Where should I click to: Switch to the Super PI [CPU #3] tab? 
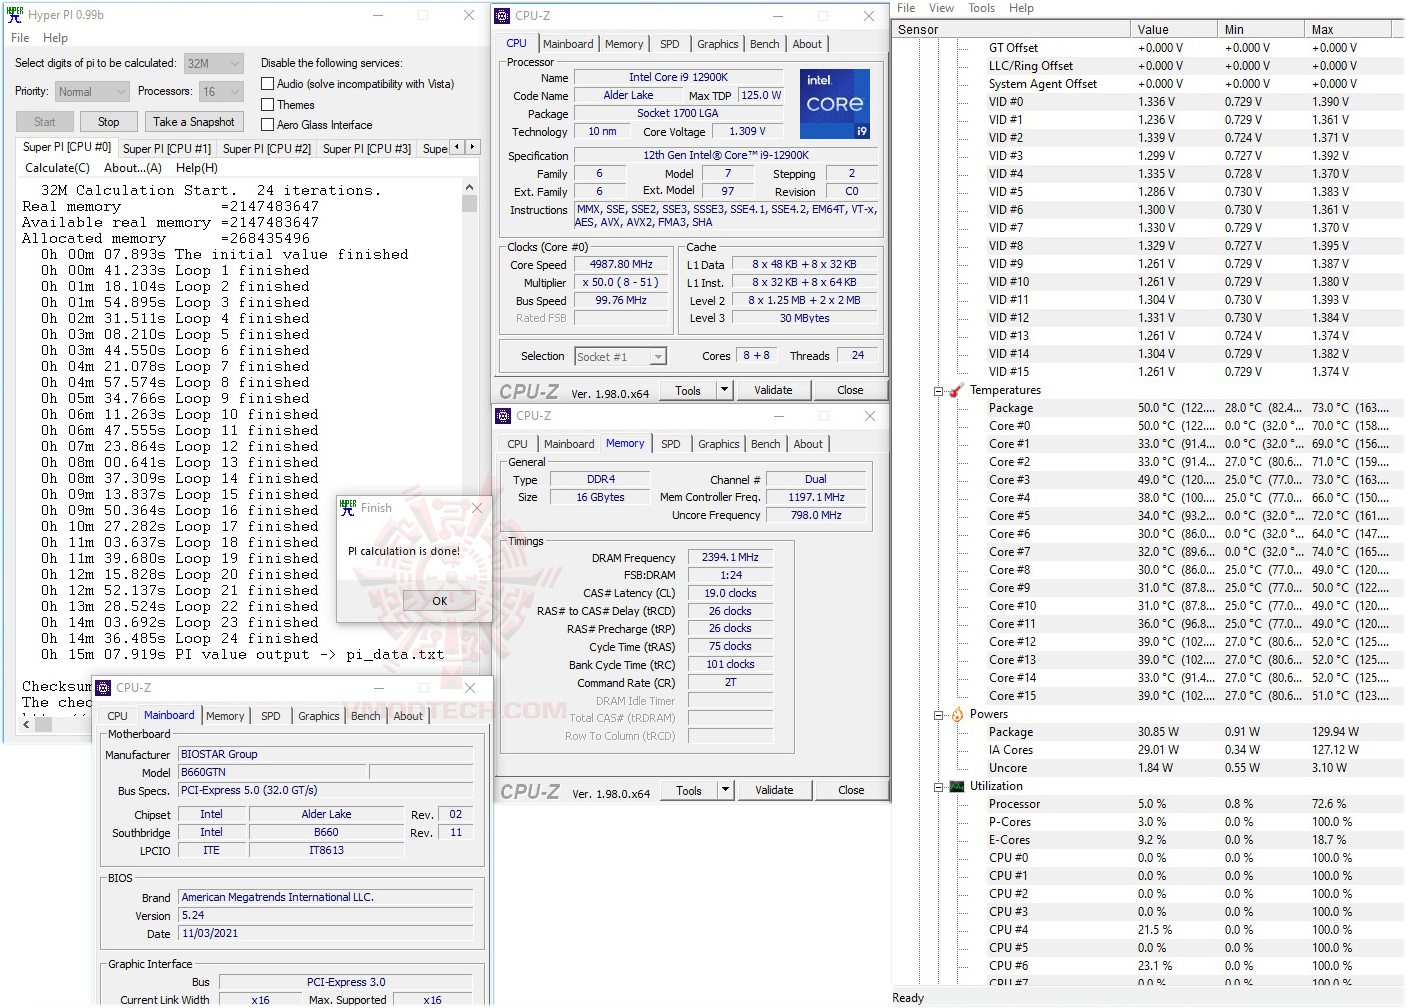click(x=367, y=149)
